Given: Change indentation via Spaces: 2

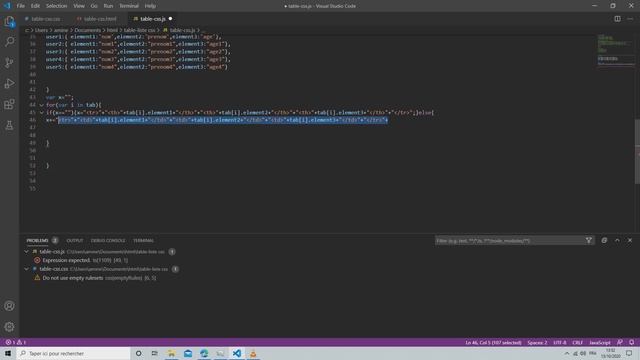Looking at the screenshot, I should tap(537, 342).
